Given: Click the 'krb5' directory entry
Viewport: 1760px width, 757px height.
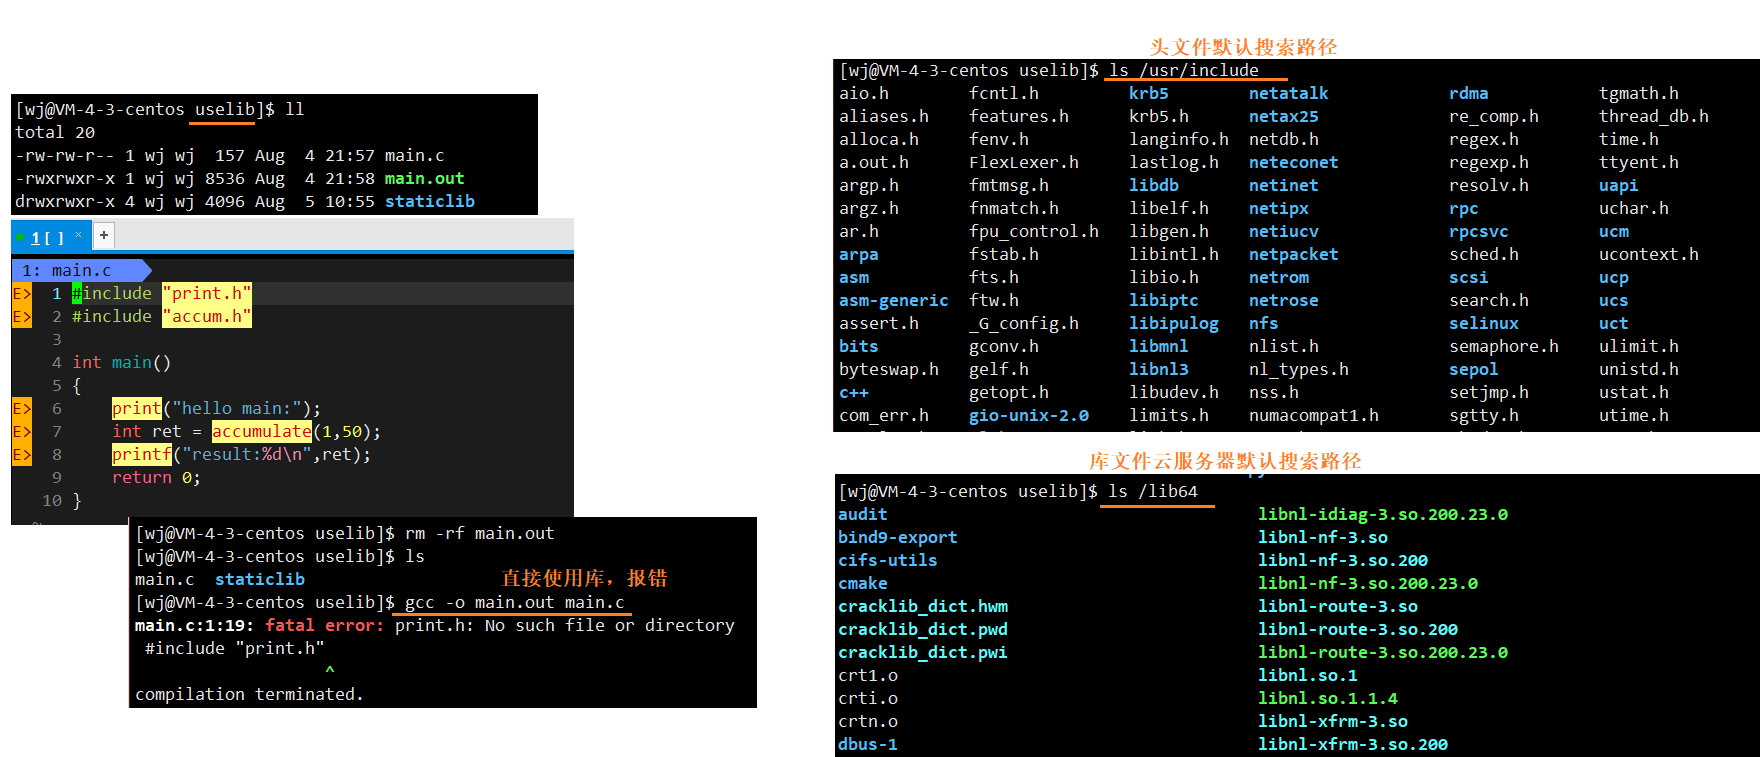Looking at the screenshot, I should [1149, 93].
